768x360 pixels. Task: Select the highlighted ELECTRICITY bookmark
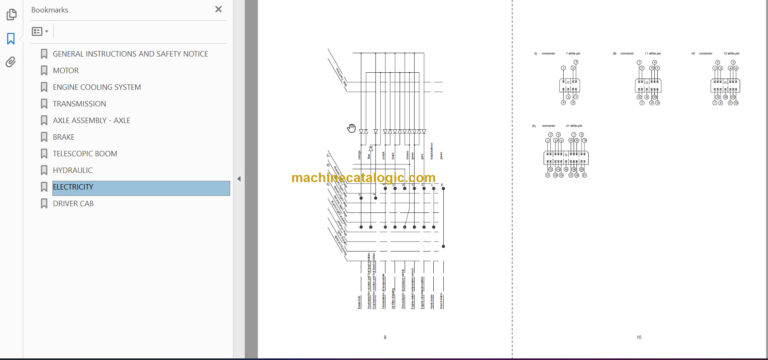coord(141,188)
